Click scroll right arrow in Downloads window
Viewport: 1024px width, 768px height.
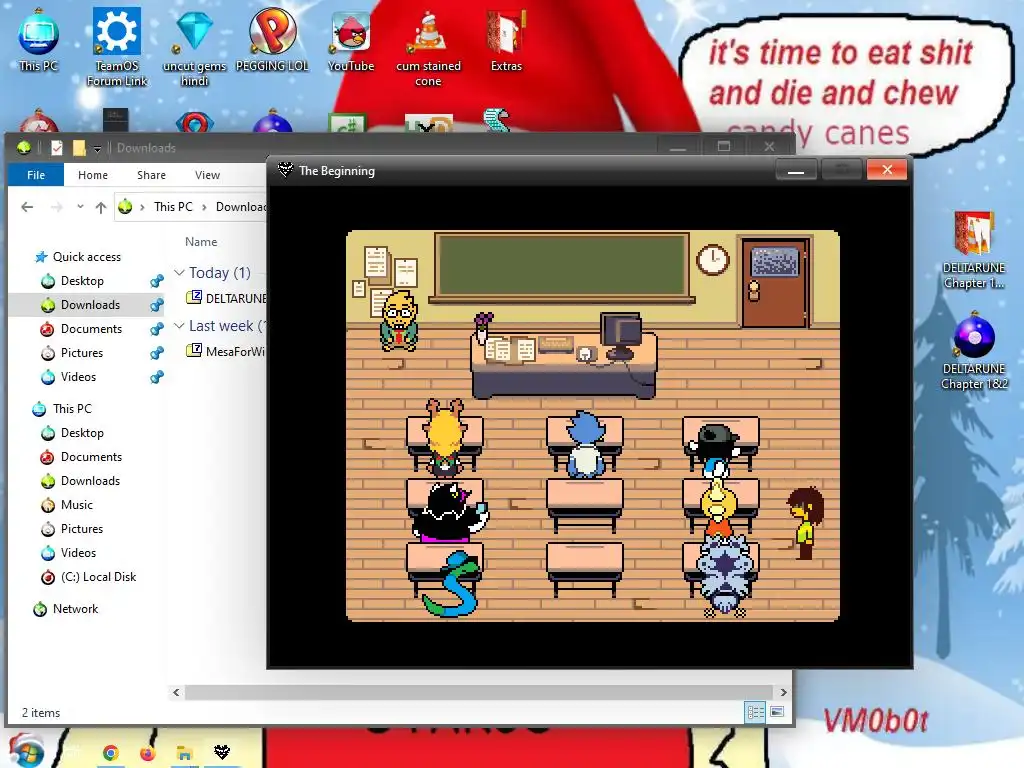pos(783,692)
